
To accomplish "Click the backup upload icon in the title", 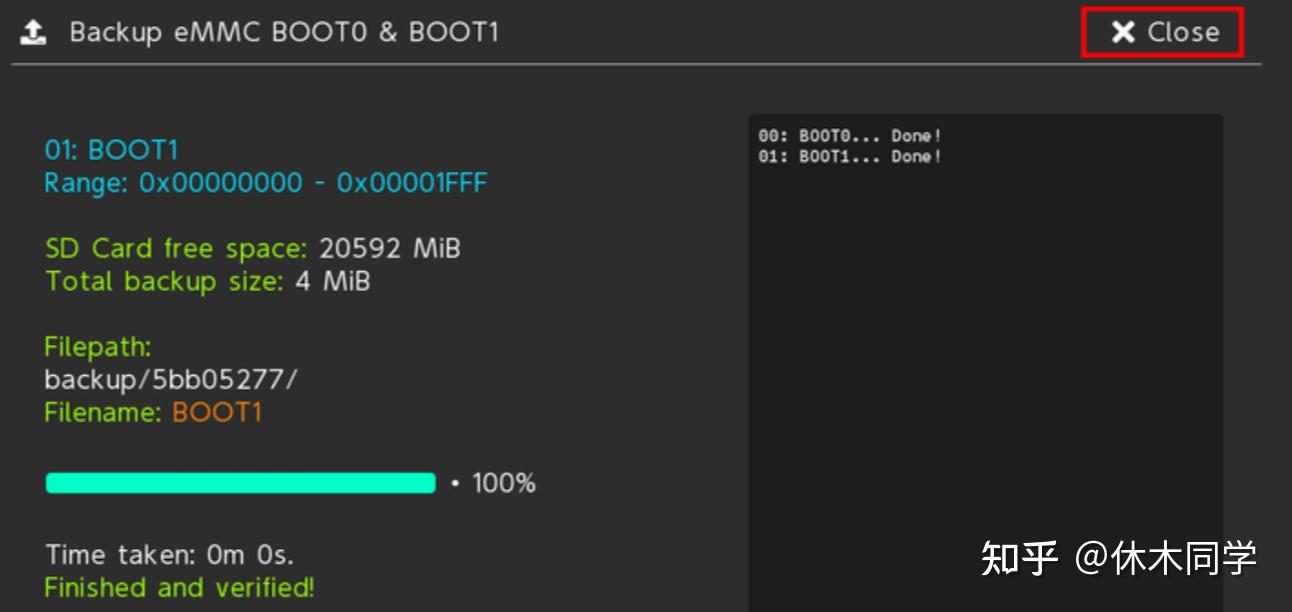I will (34, 32).
